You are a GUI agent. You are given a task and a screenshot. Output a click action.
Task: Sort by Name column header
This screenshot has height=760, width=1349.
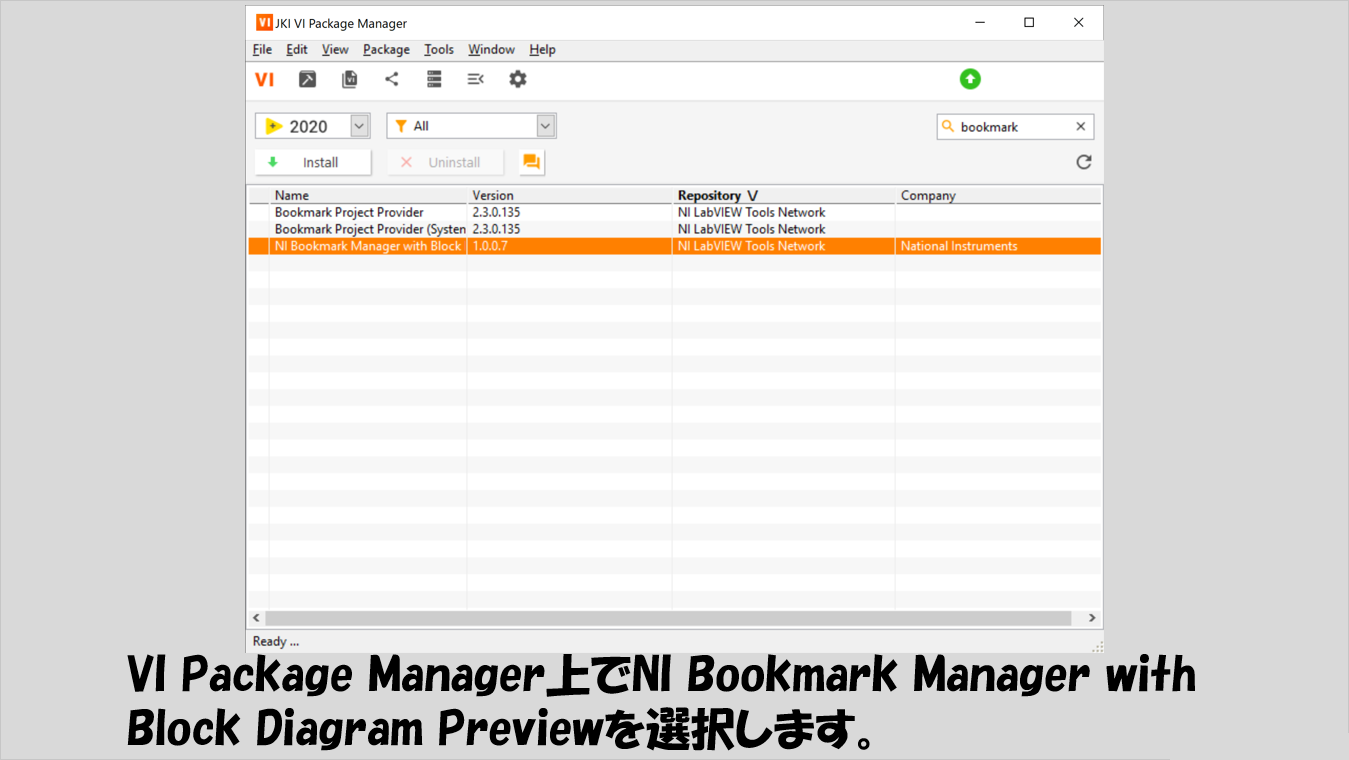pos(368,195)
